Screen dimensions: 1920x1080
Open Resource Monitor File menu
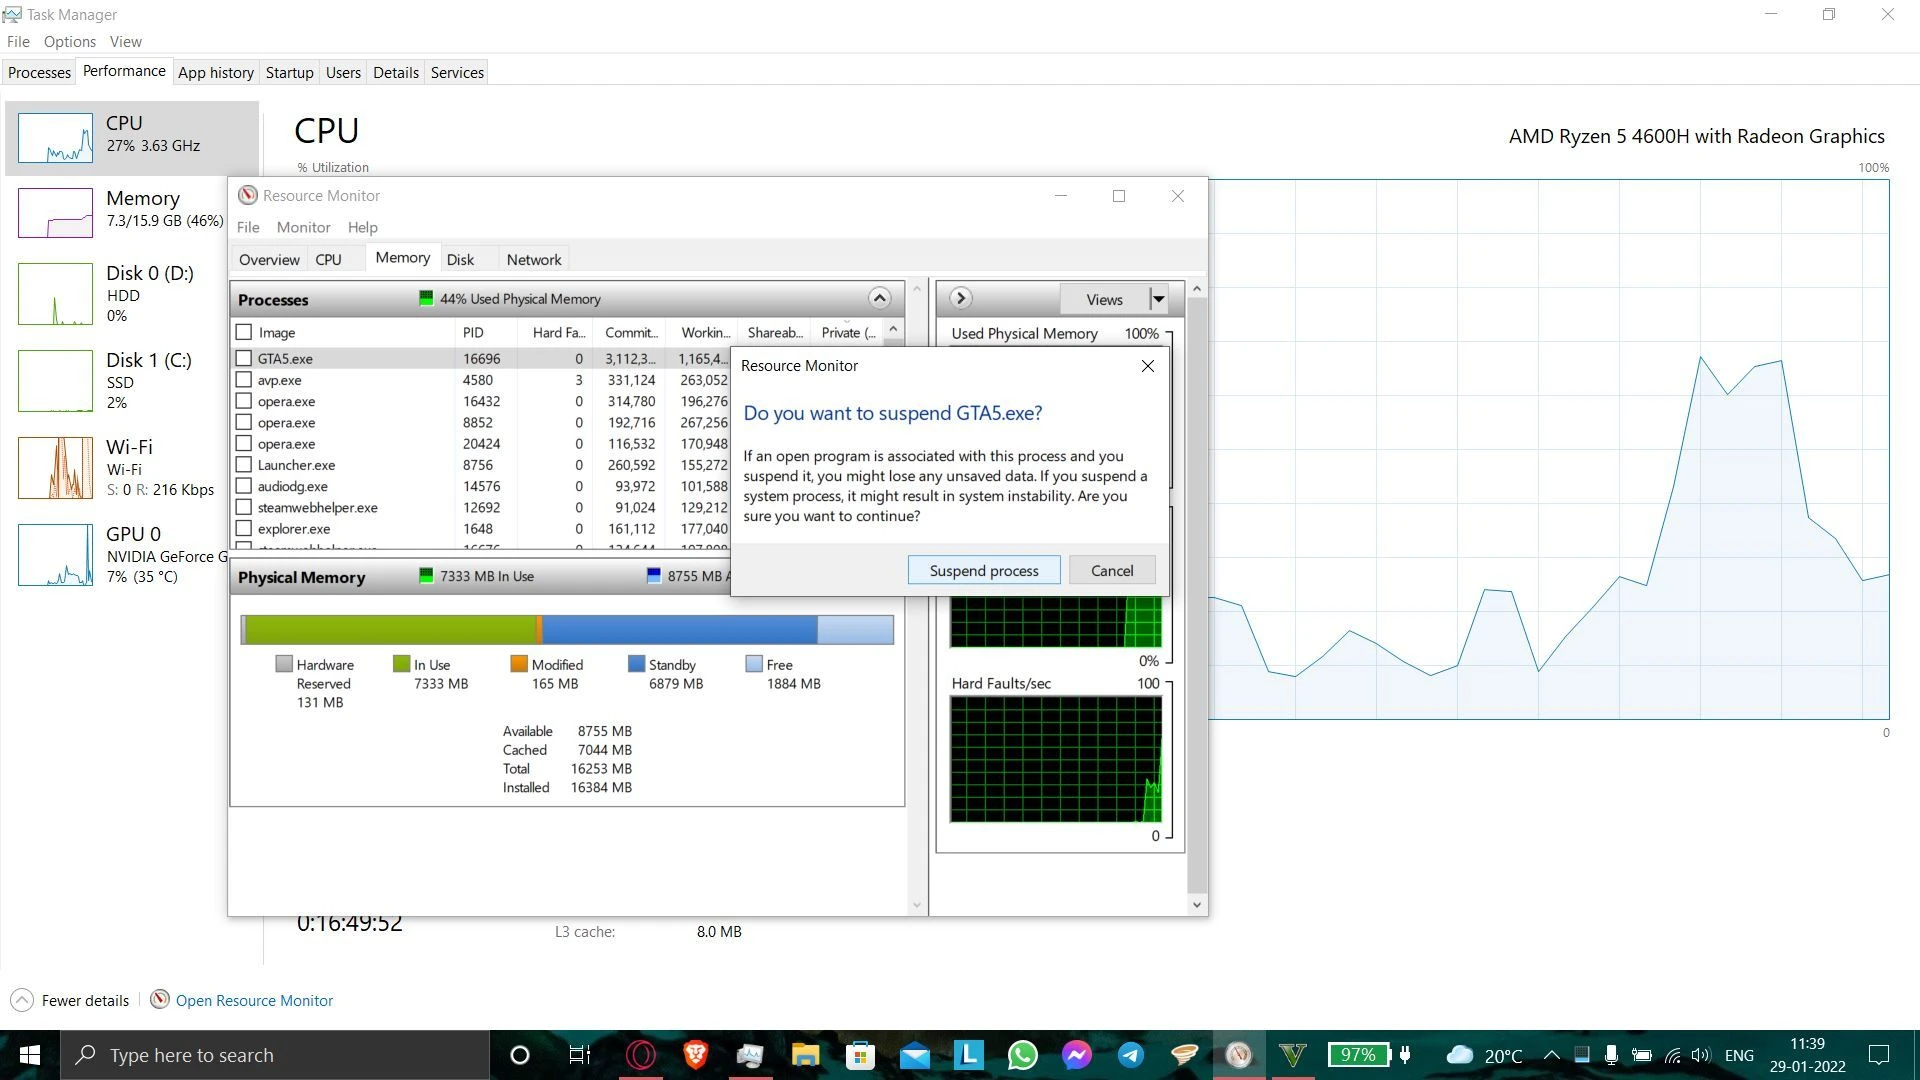[248, 227]
